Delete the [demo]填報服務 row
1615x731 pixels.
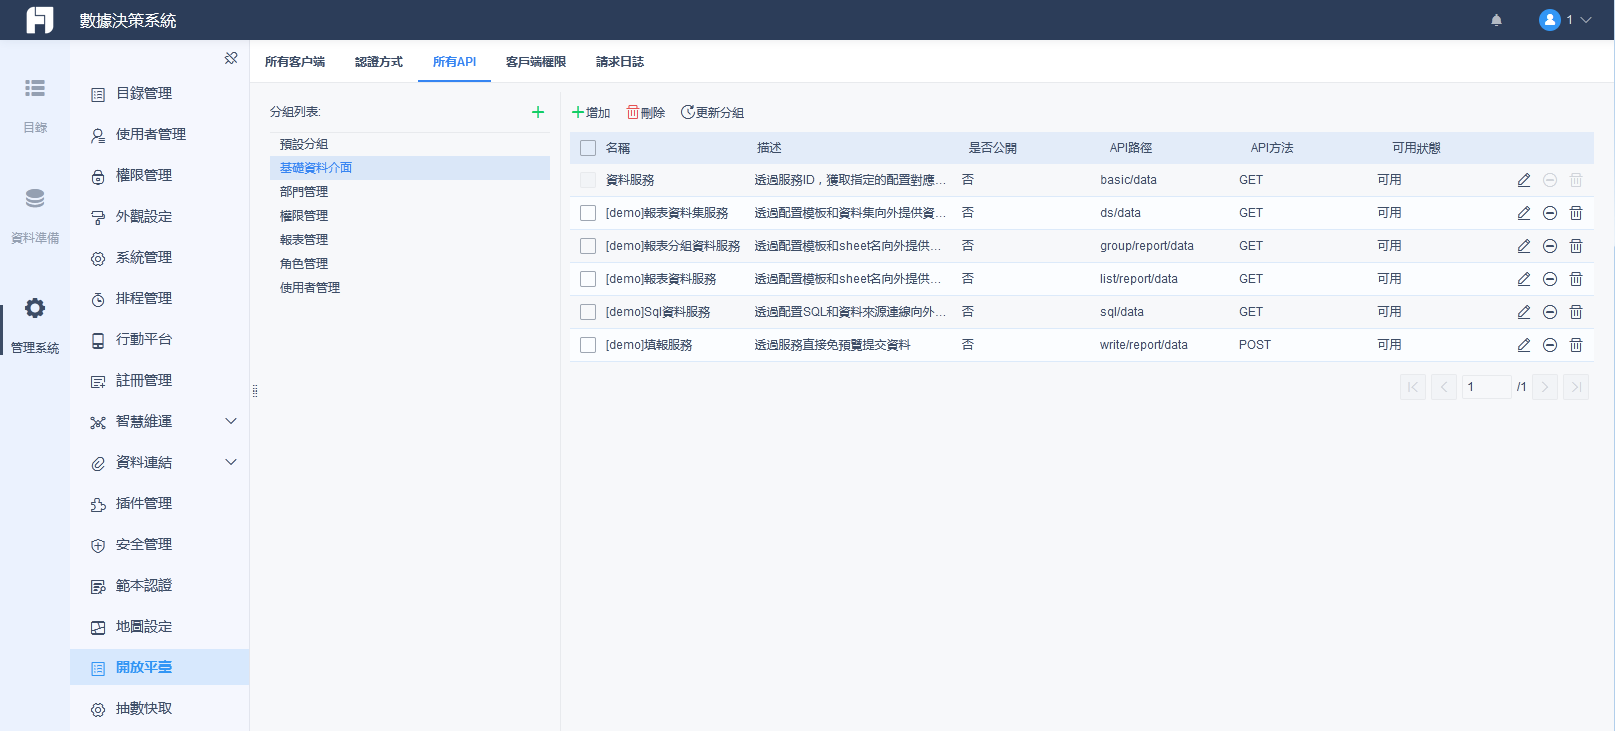[x=1576, y=345]
